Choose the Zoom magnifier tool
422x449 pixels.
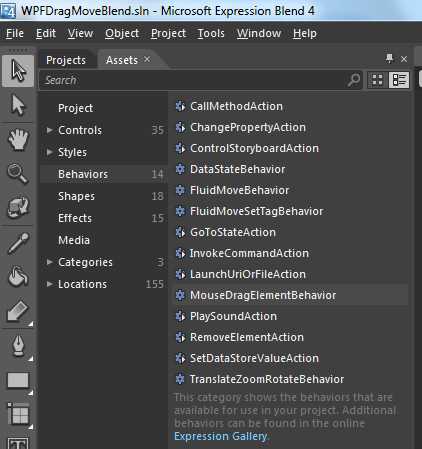pos(18,174)
